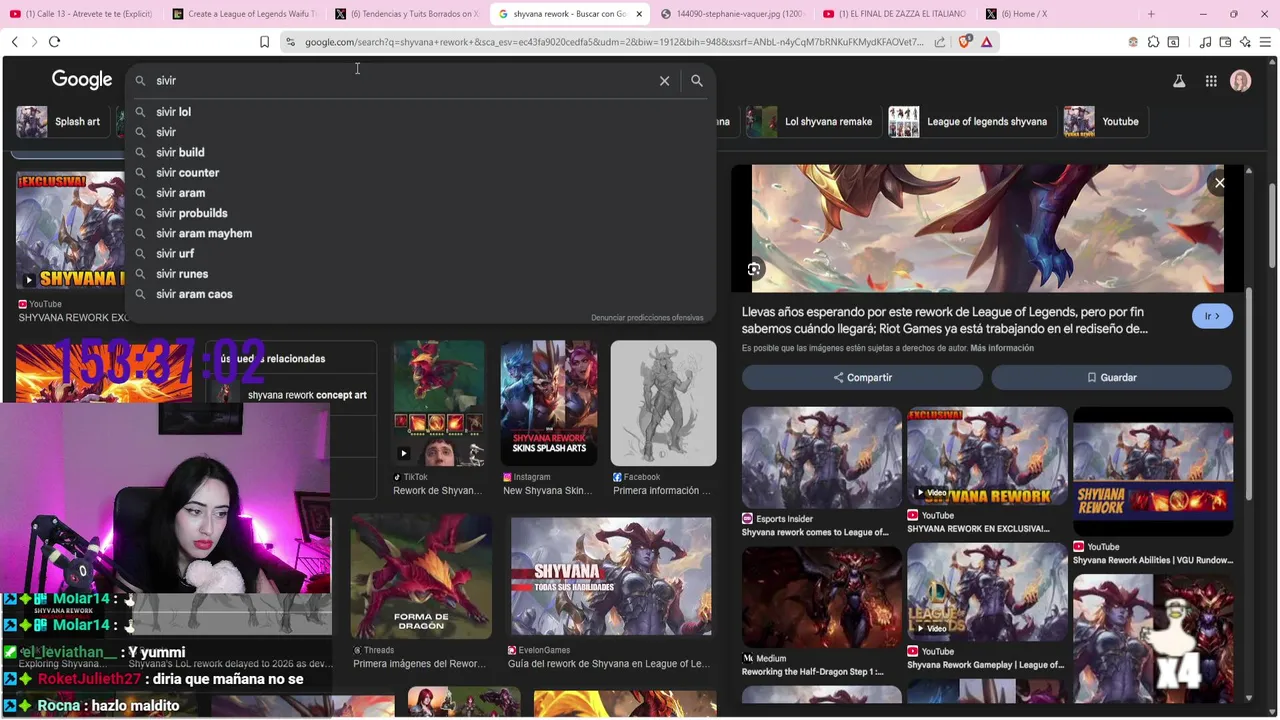Open site settings icon in address bar
The height and width of the screenshot is (720, 1280).
[290, 42]
